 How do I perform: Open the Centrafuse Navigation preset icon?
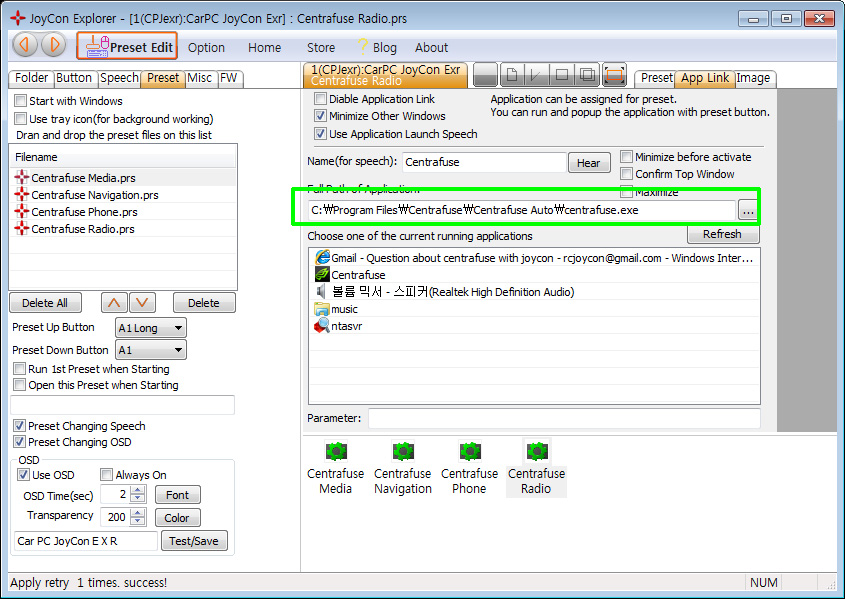[403, 468]
